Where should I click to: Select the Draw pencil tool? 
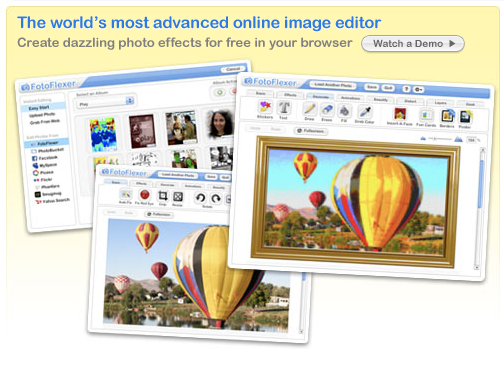[309, 109]
